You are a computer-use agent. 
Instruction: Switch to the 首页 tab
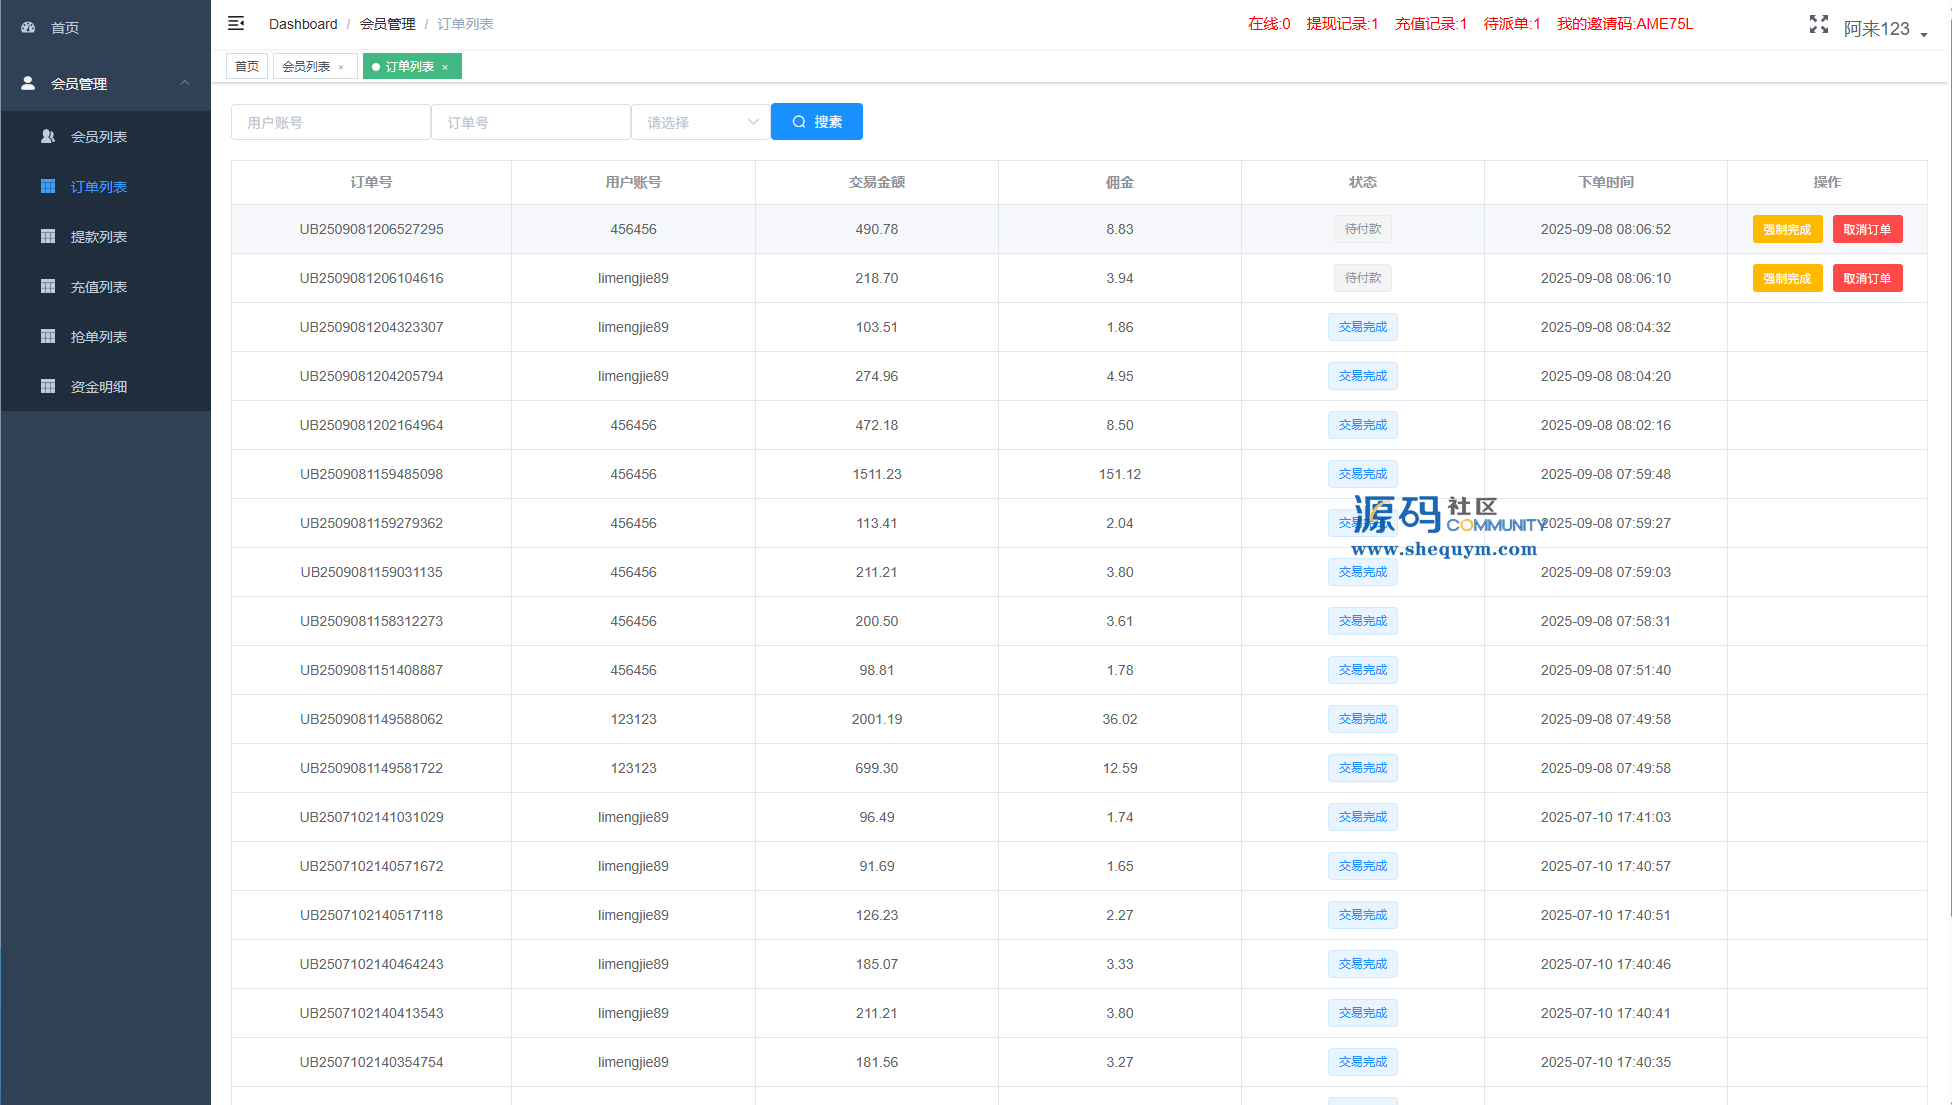click(x=246, y=67)
